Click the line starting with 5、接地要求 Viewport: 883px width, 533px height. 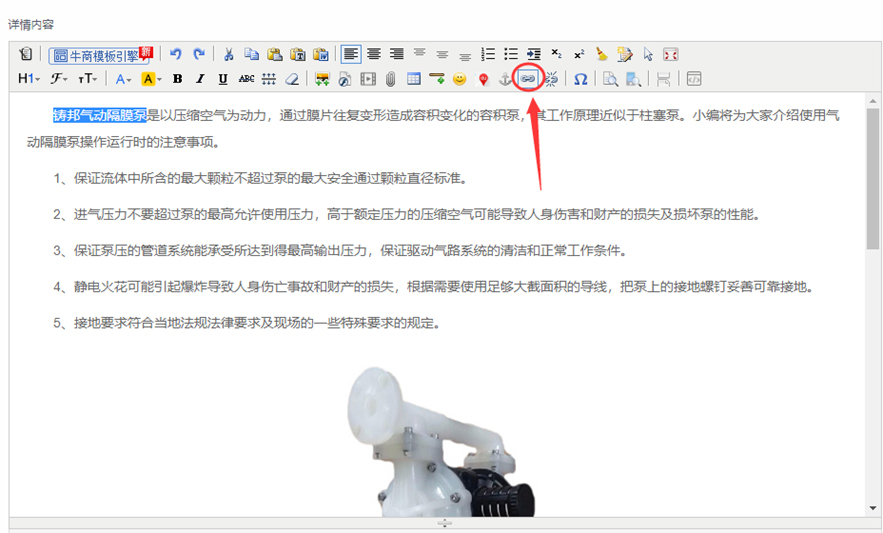tap(247, 323)
